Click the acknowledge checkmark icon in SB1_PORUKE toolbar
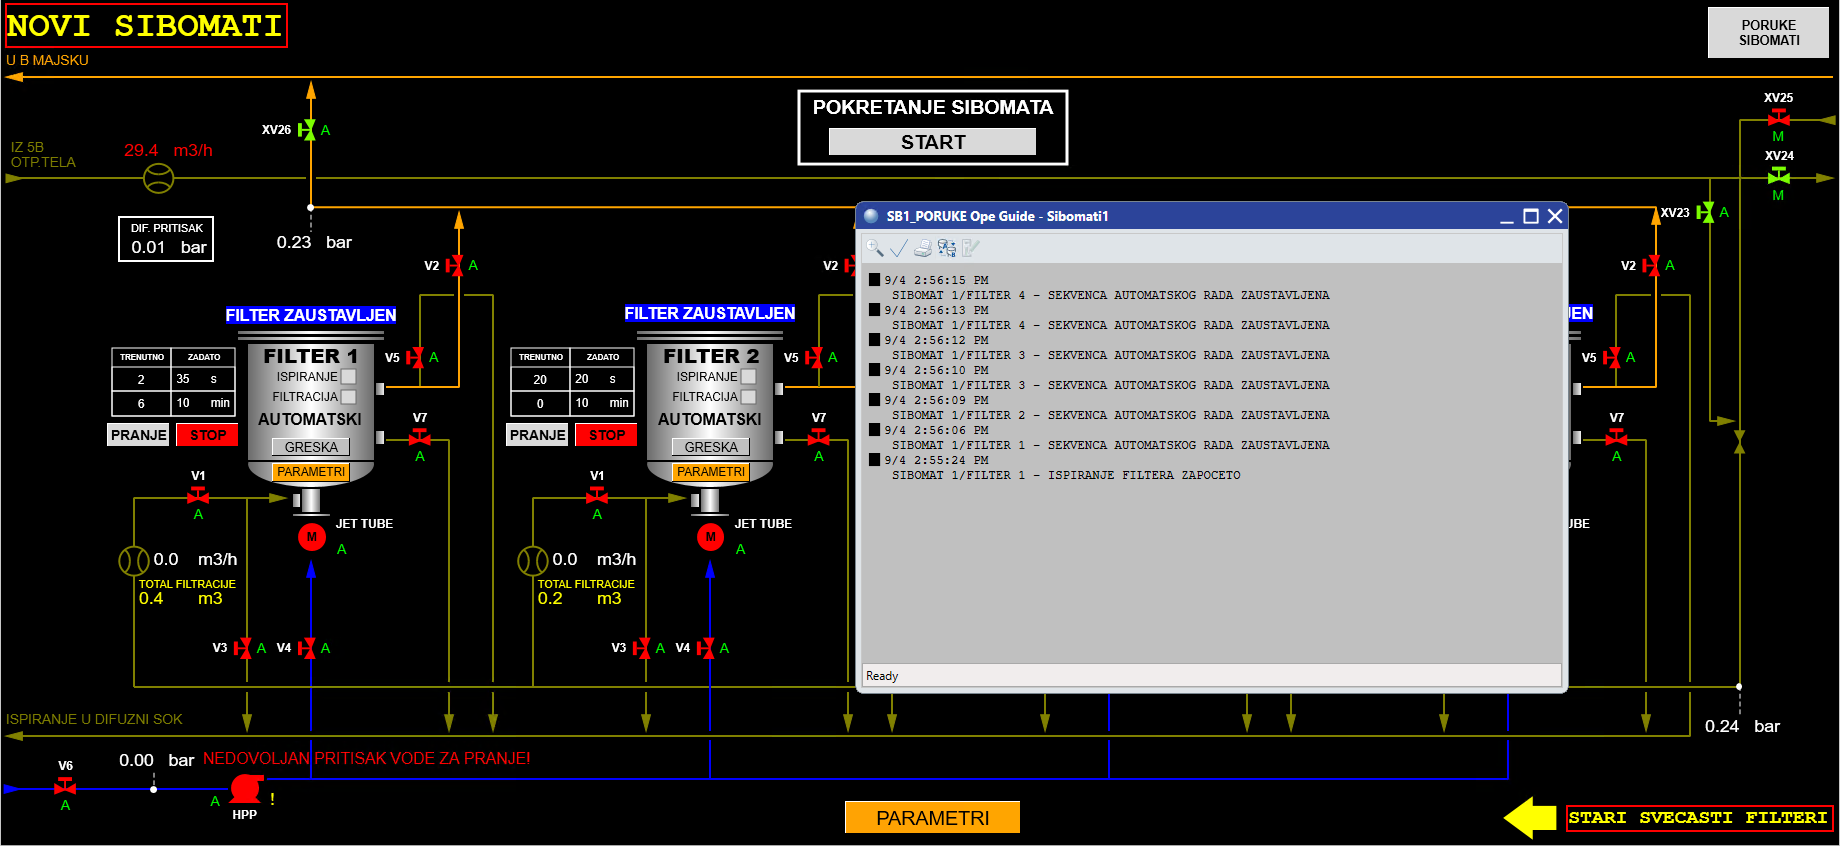Image resolution: width=1840 pixels, height=846 pixels. 899,248
